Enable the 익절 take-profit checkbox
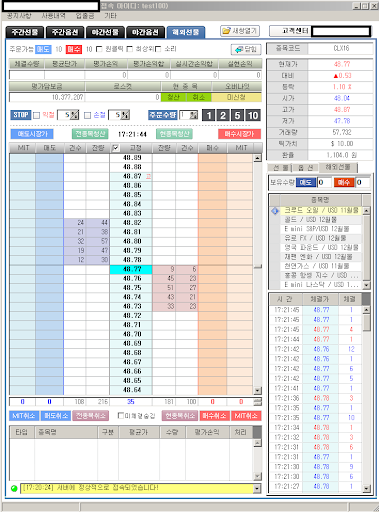 click(x=36, y=115)
